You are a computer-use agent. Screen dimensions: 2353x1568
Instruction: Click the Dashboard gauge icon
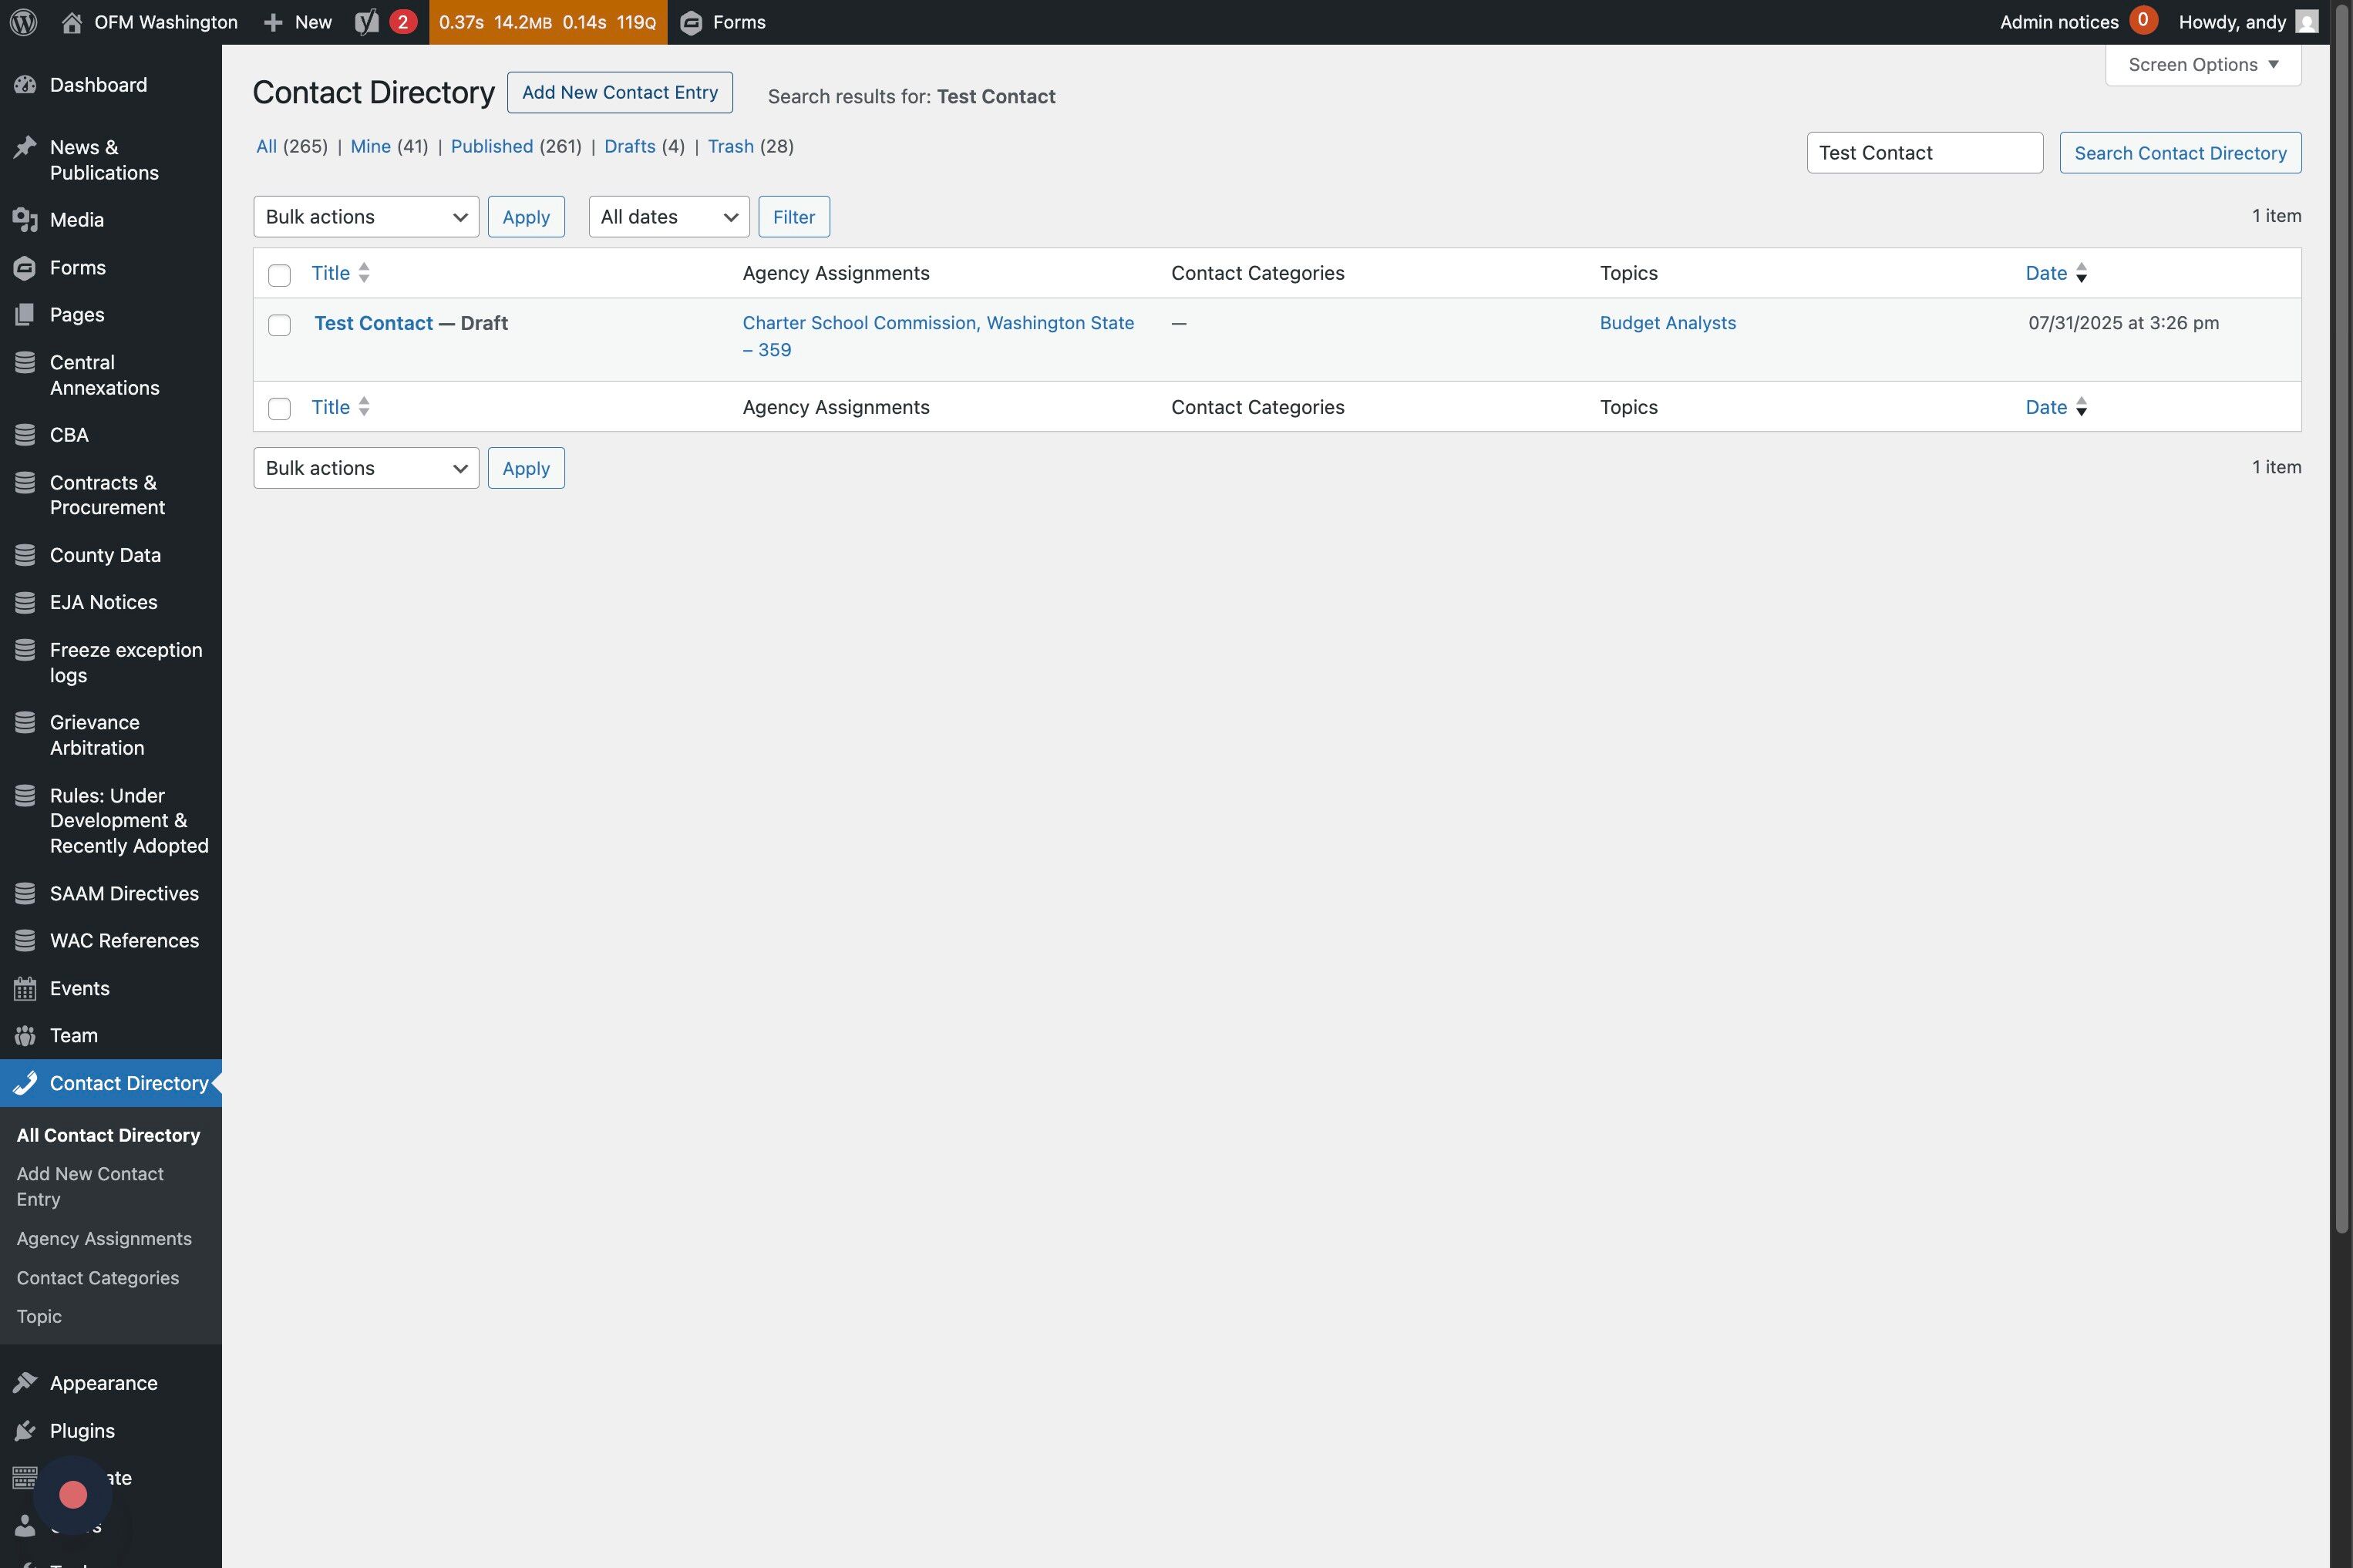25,85
